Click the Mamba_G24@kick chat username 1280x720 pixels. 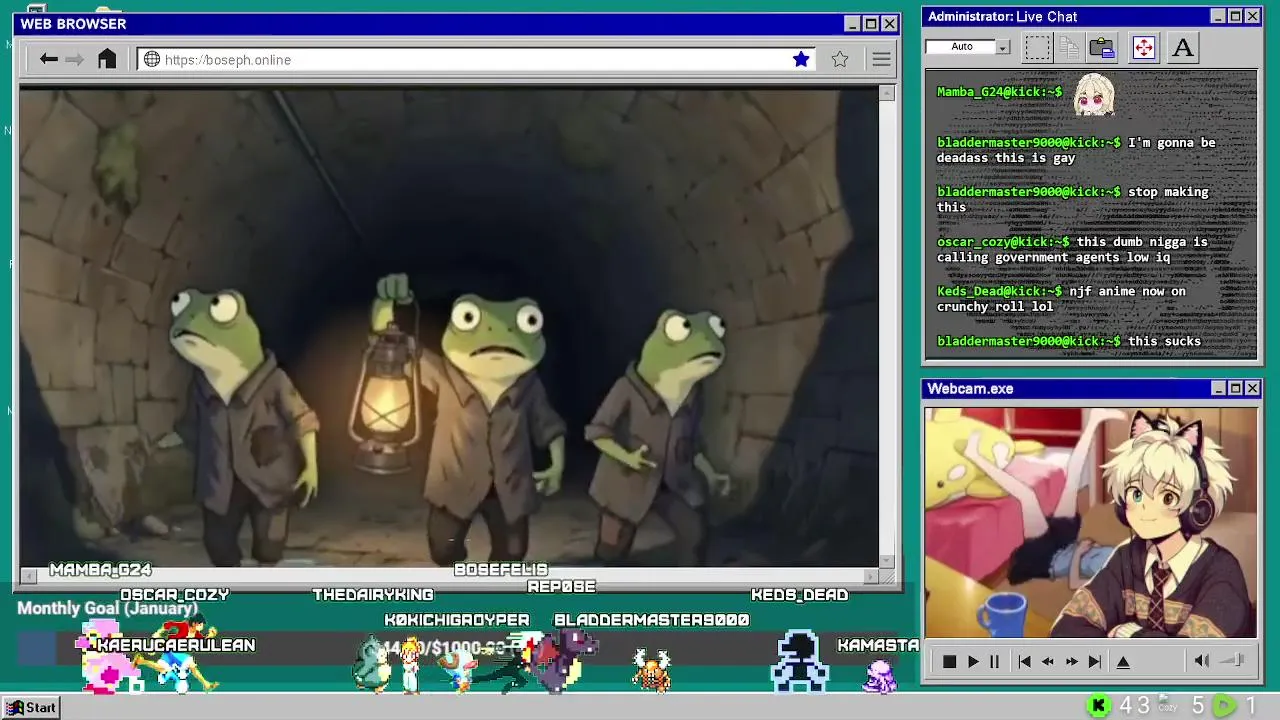pos(999,92)
